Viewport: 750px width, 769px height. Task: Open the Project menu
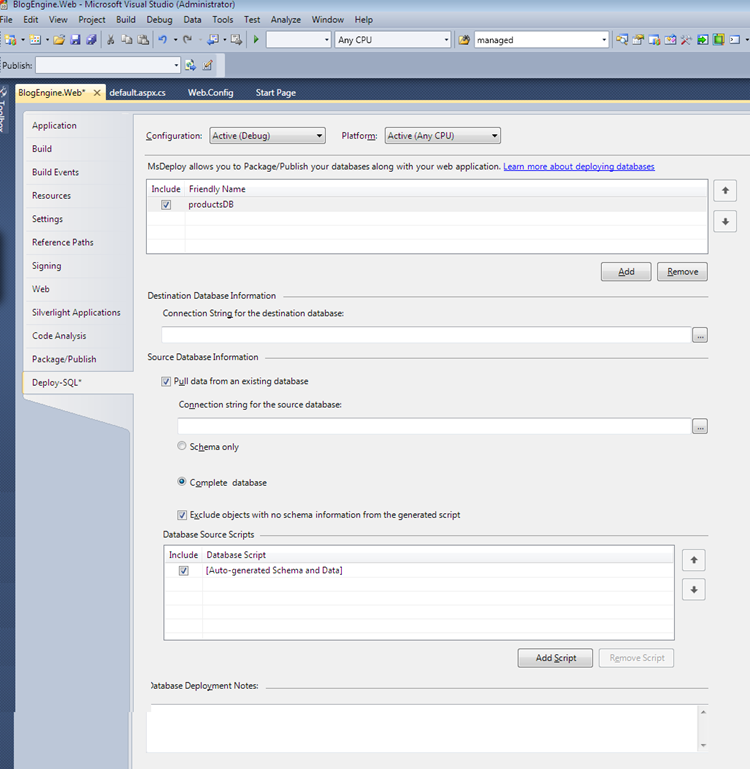click(92, 20)
